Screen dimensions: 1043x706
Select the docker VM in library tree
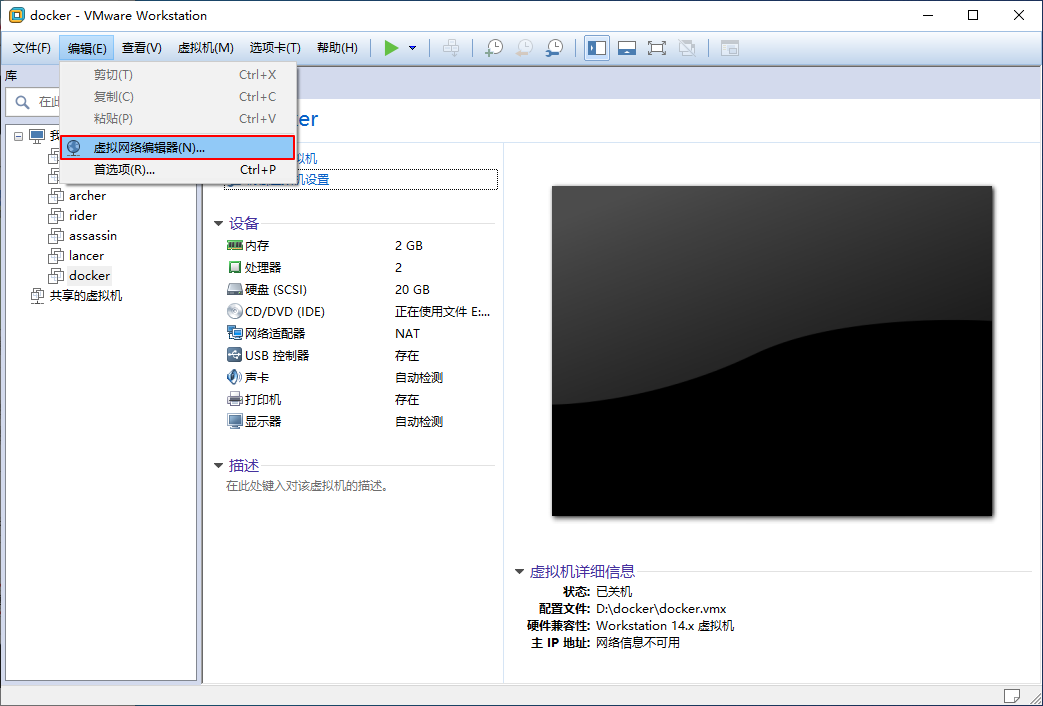click(x=89, y=275)
